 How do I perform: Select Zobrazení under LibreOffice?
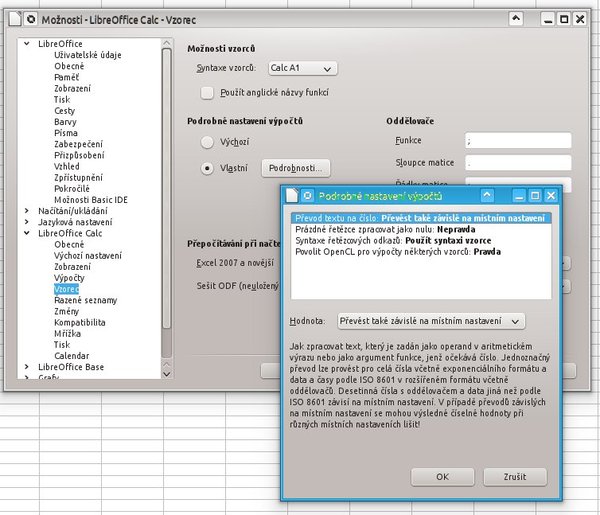pyautogui.click(x=72, y=88)
